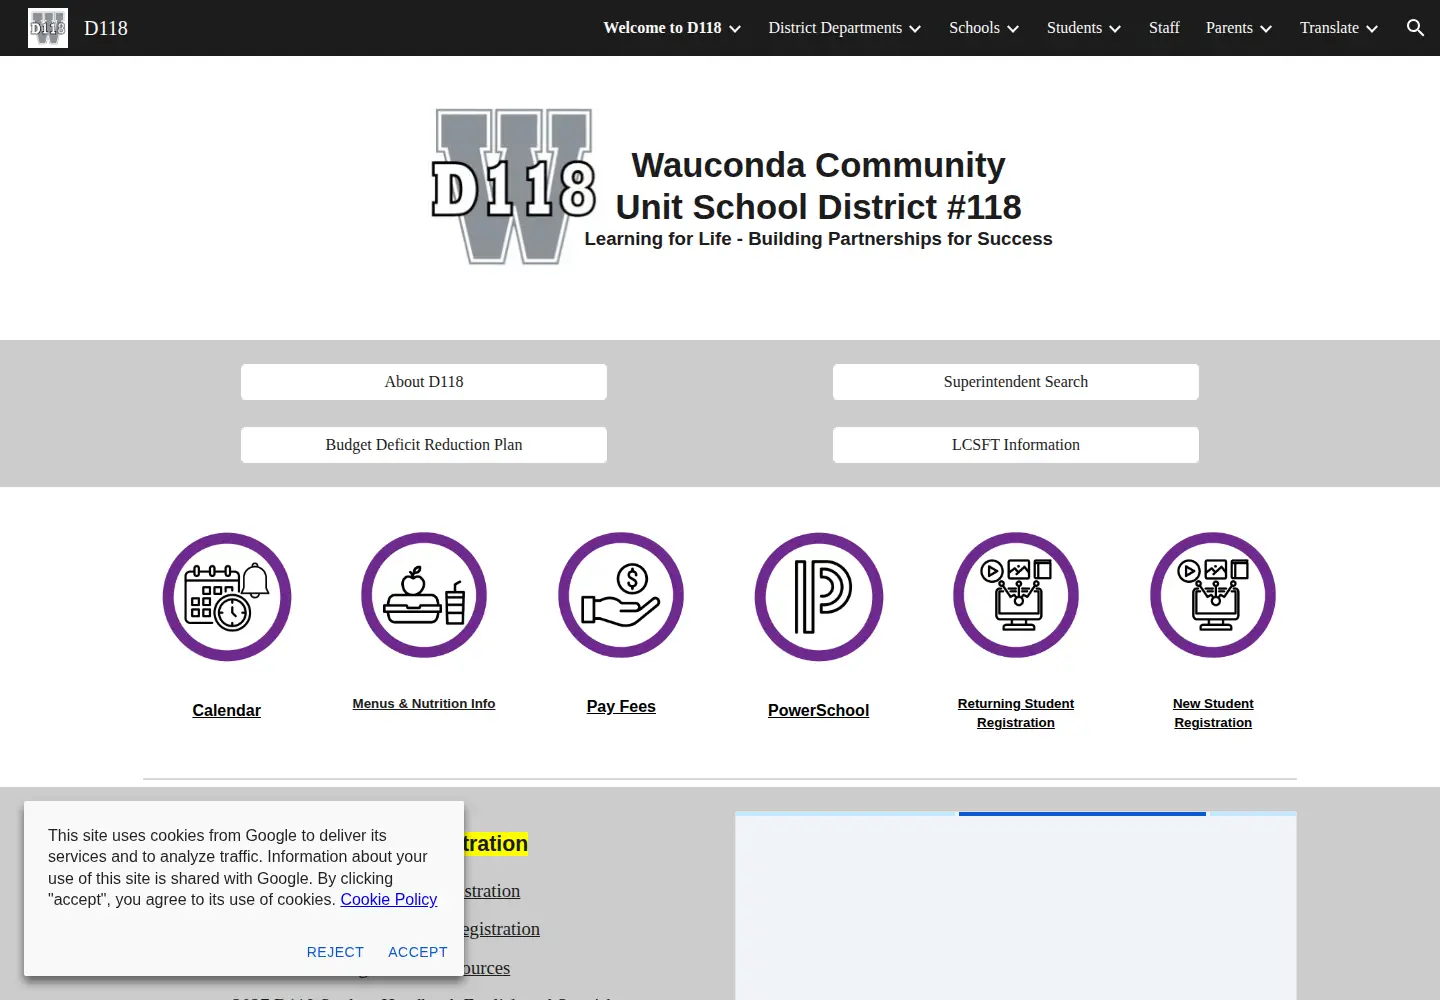Click the Menus & Nutrition lunchbox icon
Screen dimensions: 1440x1000
(424, 595)
